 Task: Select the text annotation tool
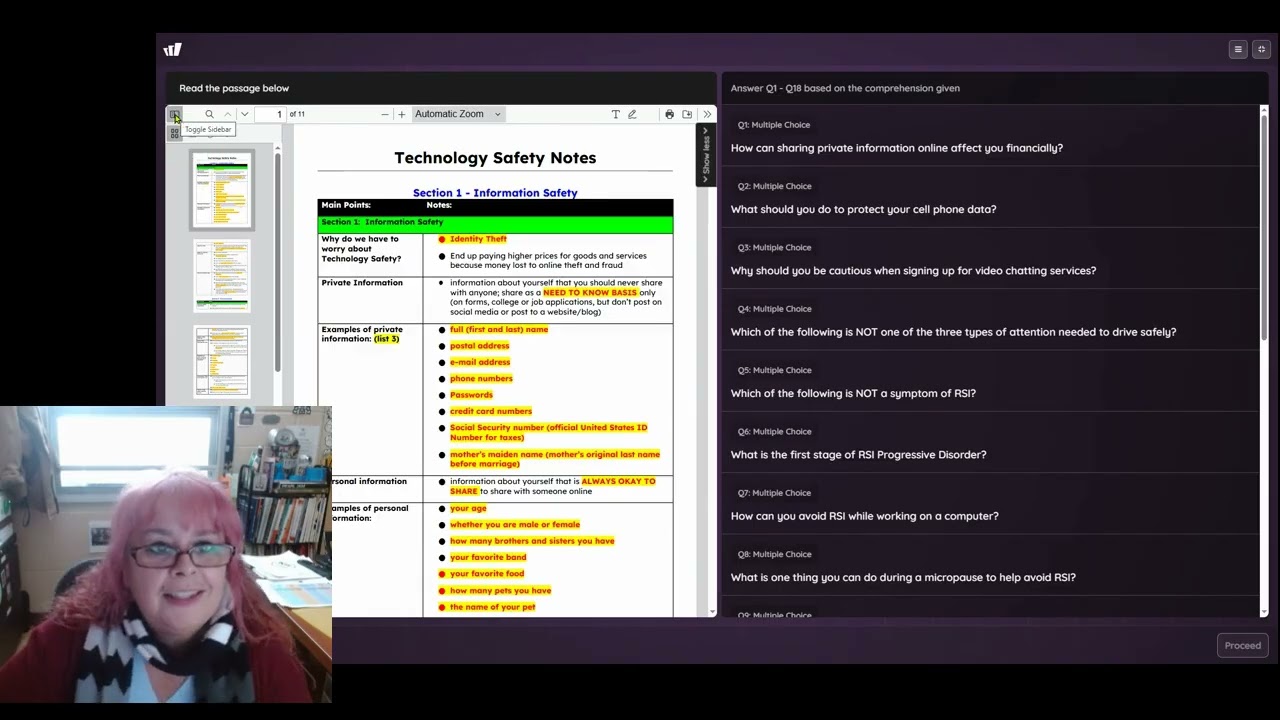615,114
